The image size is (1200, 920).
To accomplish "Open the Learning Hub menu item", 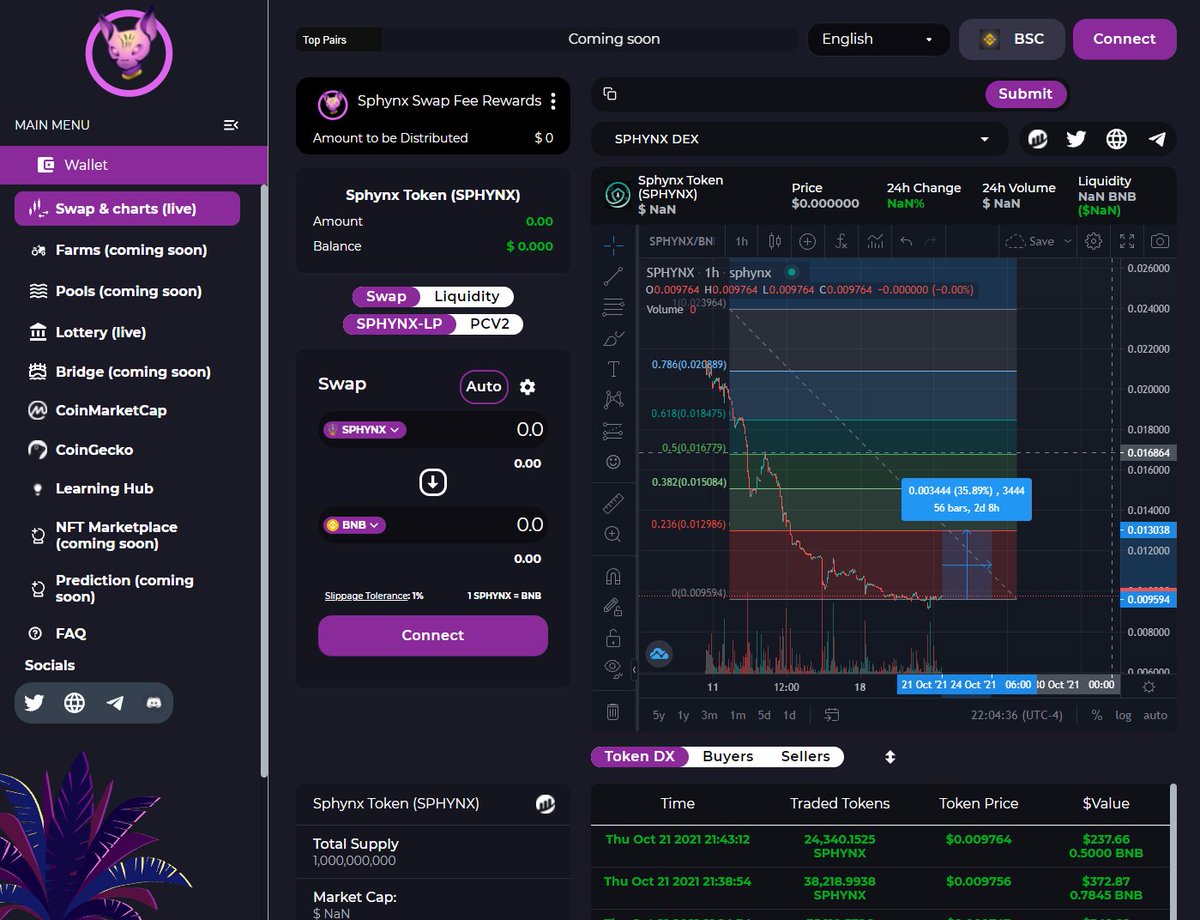I will [104, 489].
